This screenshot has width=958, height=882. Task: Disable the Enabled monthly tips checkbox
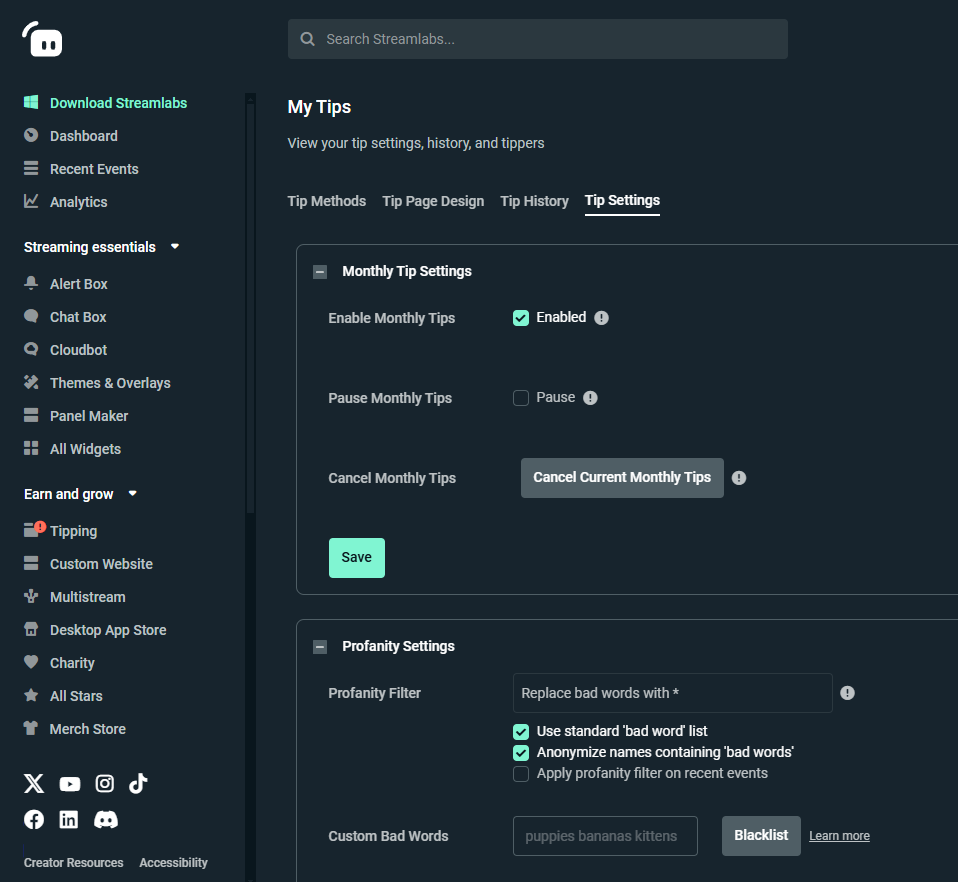(520, 317)
